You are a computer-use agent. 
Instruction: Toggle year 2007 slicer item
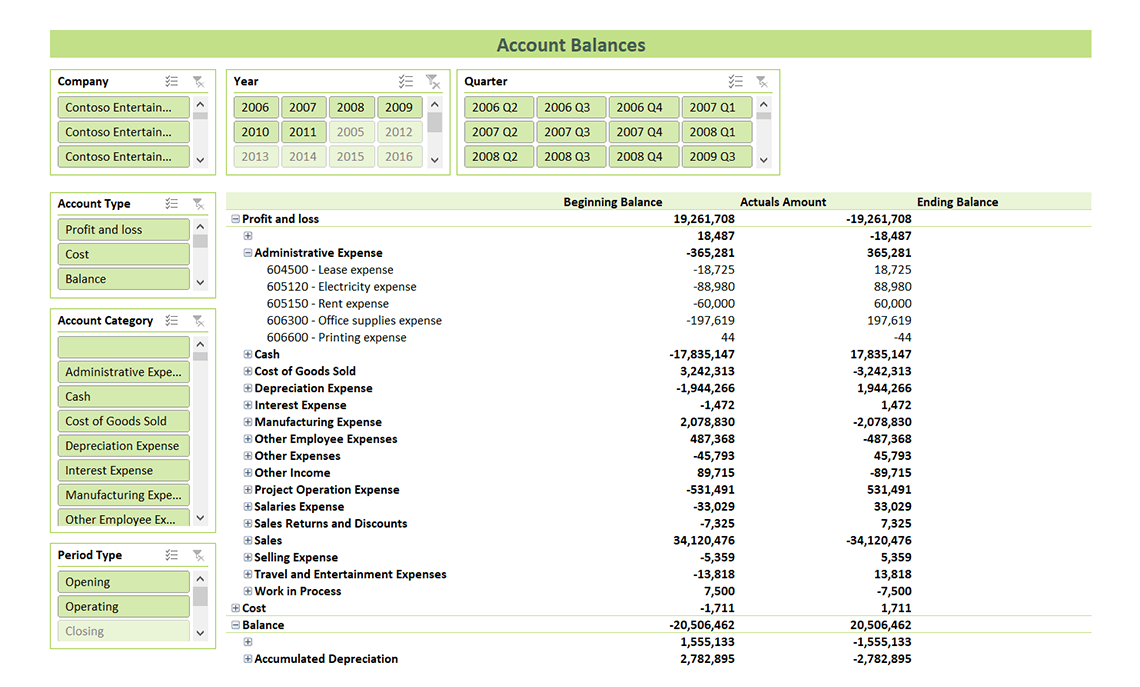(302, 107)
